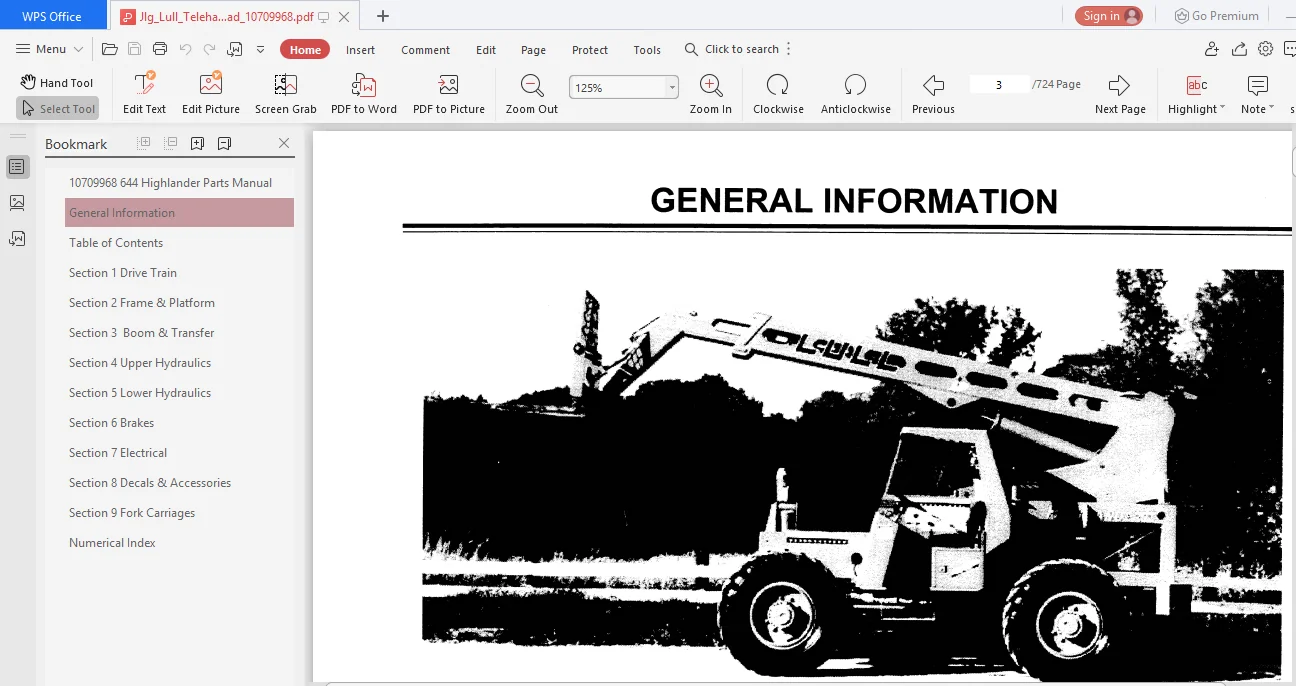Screen dimensions: 1296x686
Task: Click the add collaborator person icon
Action: (1212, 49)
